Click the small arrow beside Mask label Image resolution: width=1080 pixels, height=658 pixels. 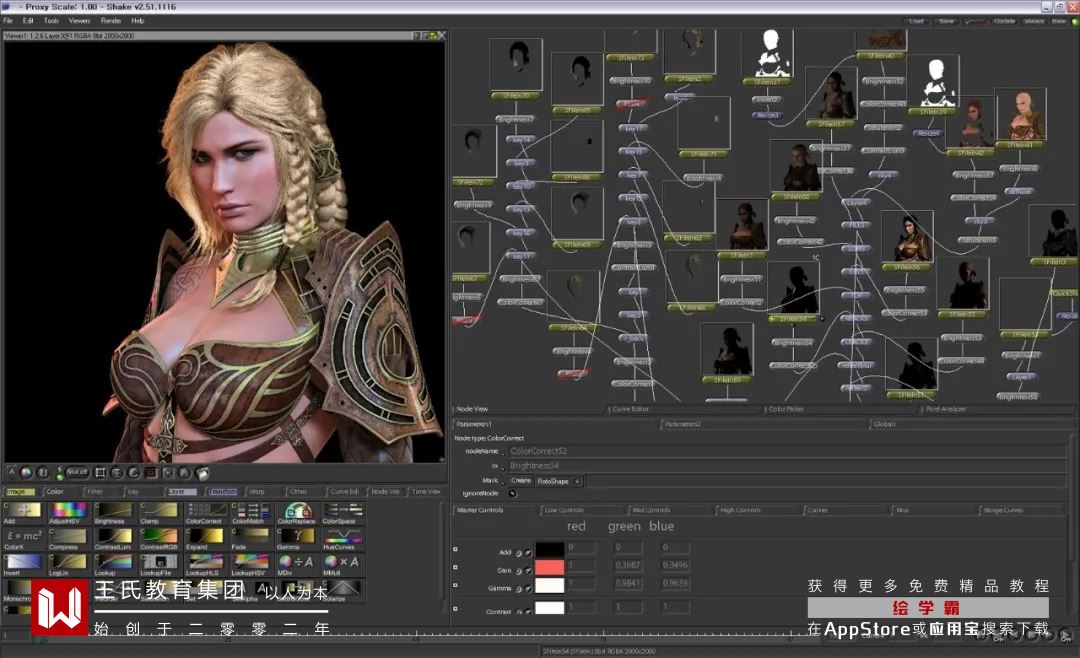point(503,482)
